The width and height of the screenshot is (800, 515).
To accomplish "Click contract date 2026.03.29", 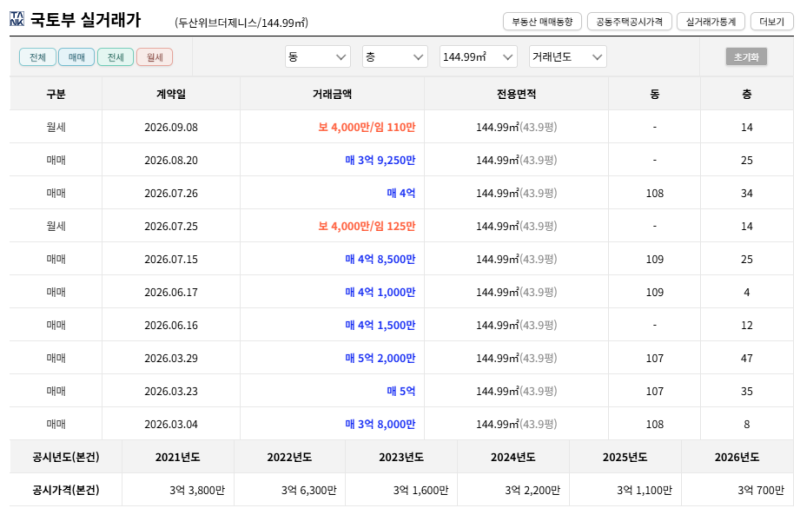I will pyautogui.click(x=171, y=358).
